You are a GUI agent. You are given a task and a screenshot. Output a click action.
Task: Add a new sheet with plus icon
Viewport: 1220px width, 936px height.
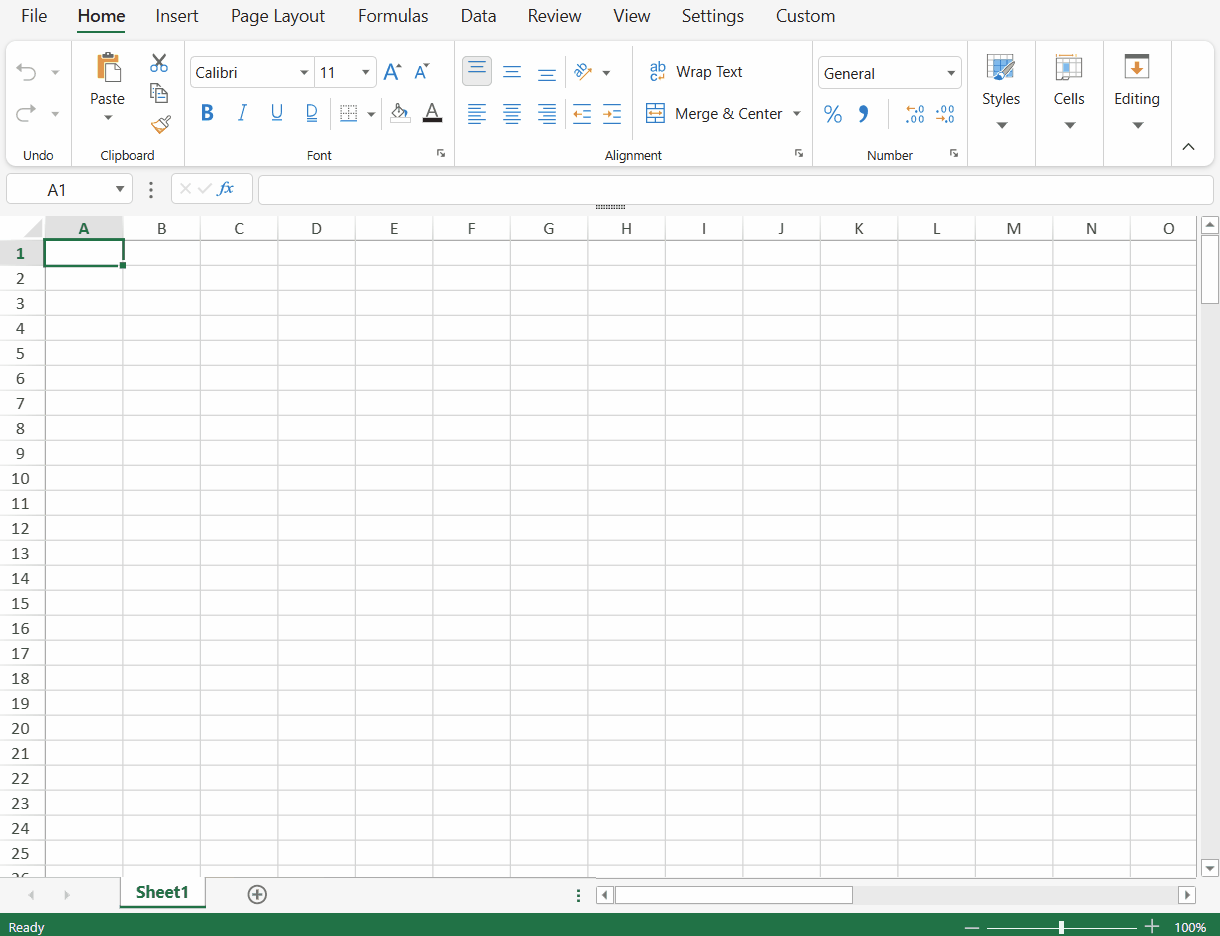click(257, 894)
